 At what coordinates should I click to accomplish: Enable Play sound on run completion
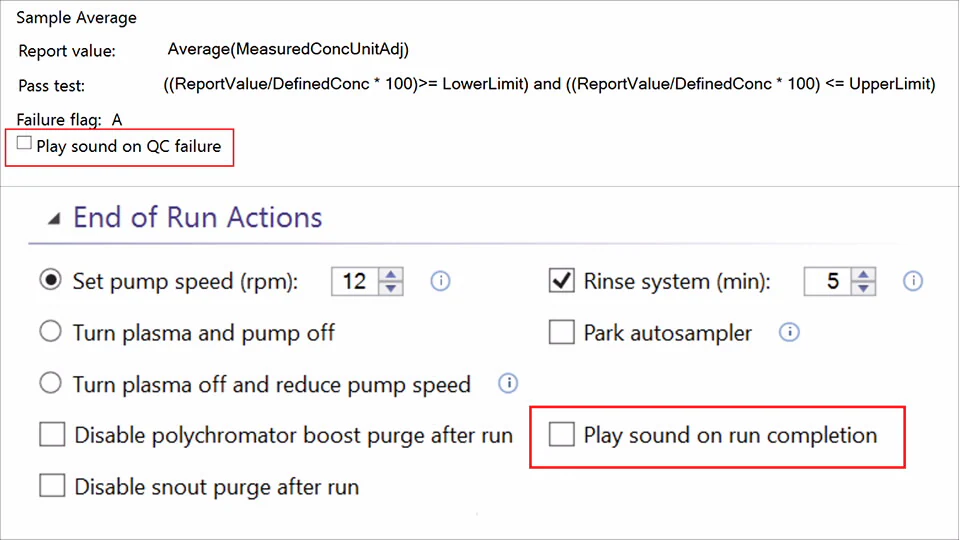tap(562, 435)
